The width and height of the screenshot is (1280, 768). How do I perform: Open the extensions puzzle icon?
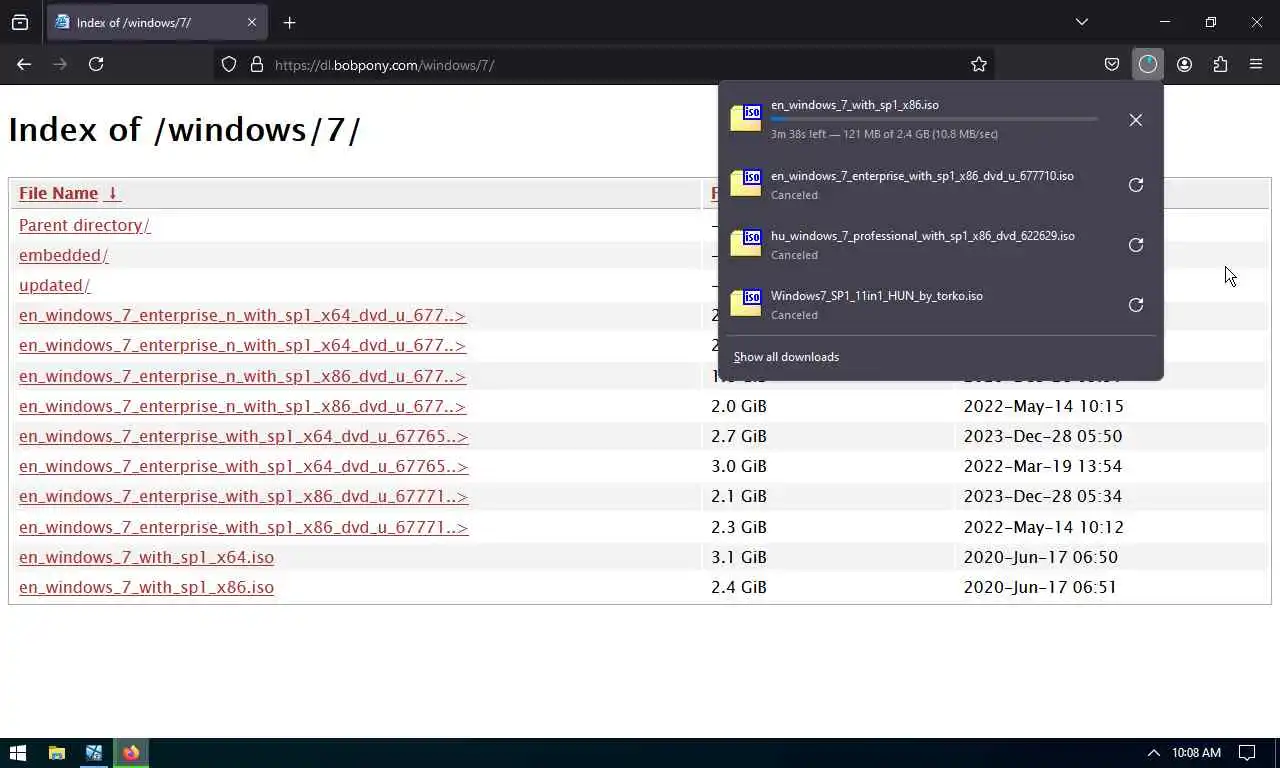[1220, 64]
